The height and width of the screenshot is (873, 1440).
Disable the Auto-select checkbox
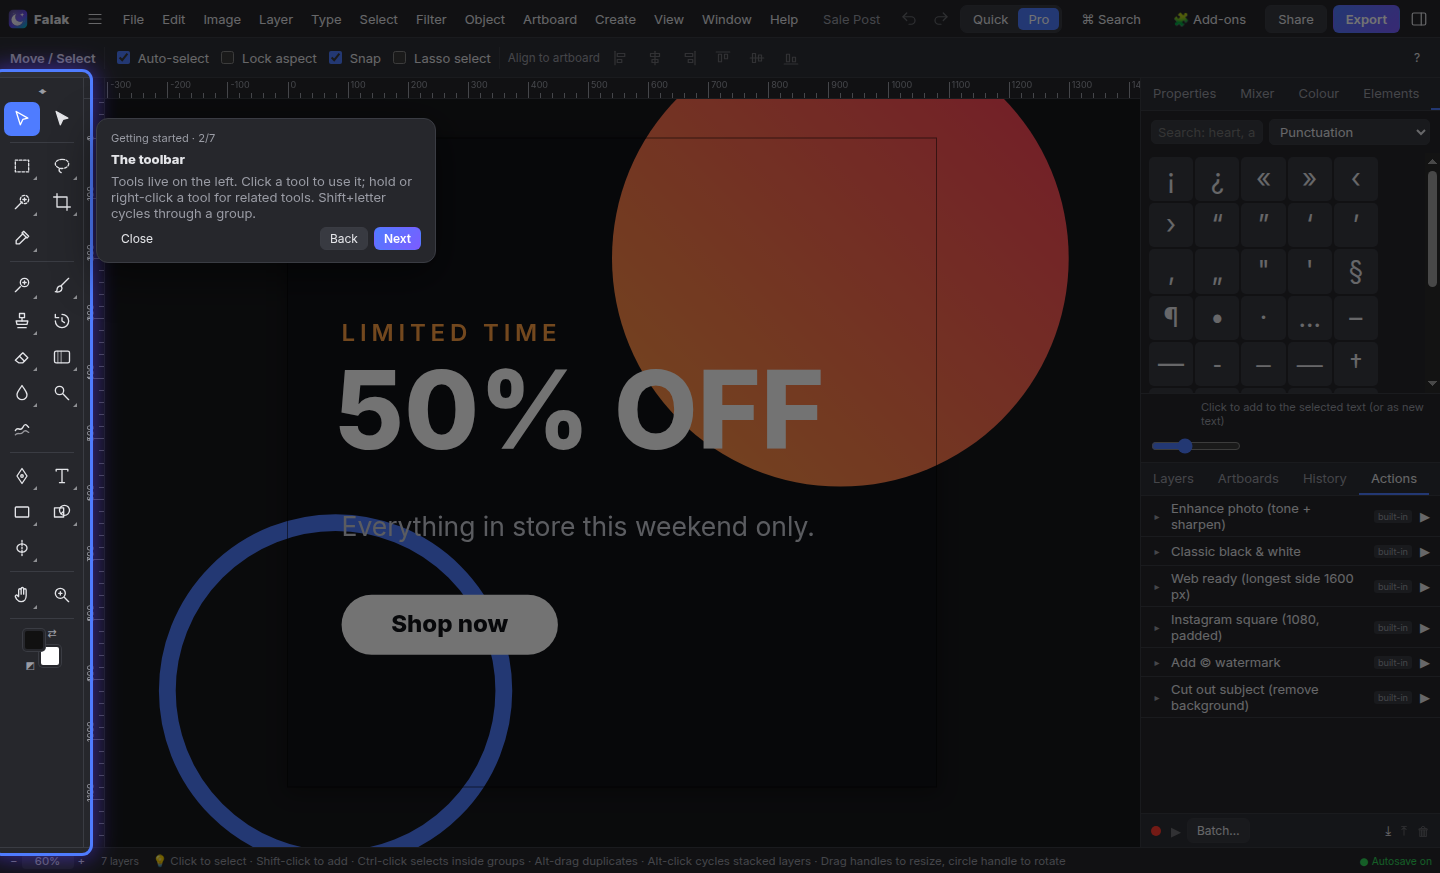(124, 58)
